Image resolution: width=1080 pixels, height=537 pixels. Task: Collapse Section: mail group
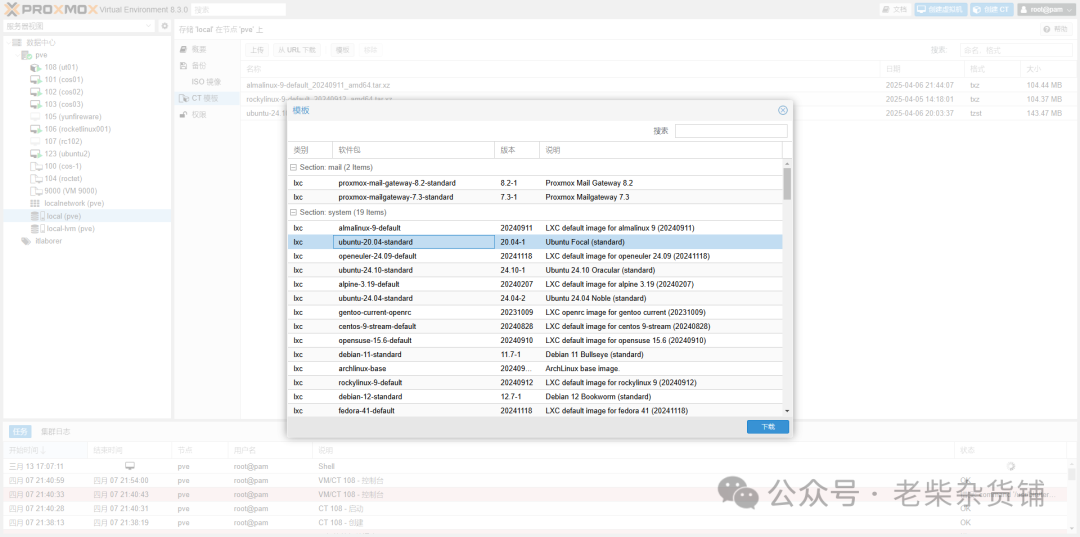pyautogui.click(x=293, y=167)
